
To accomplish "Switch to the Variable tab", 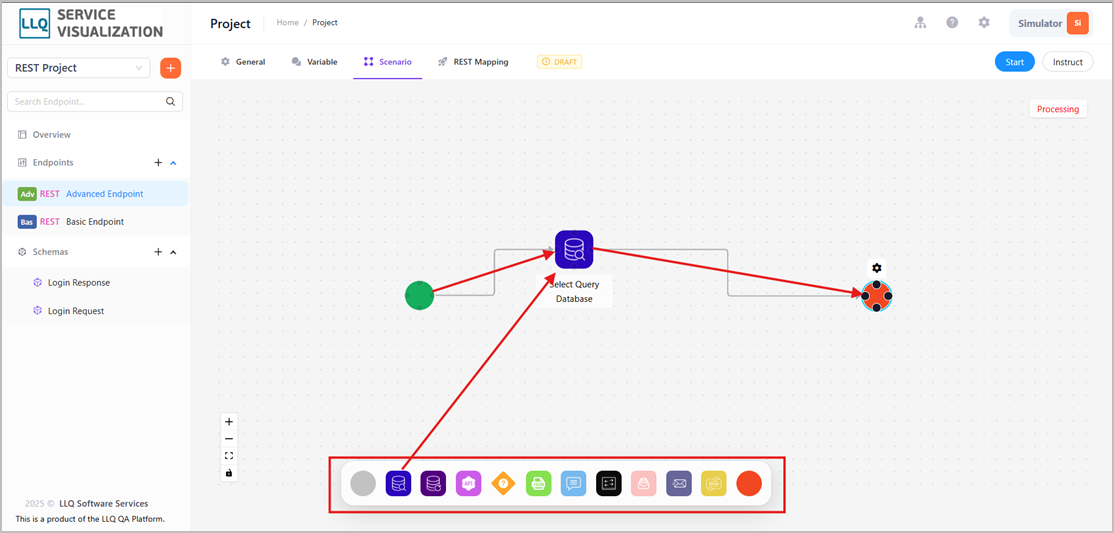I will [x=314, y=62].
